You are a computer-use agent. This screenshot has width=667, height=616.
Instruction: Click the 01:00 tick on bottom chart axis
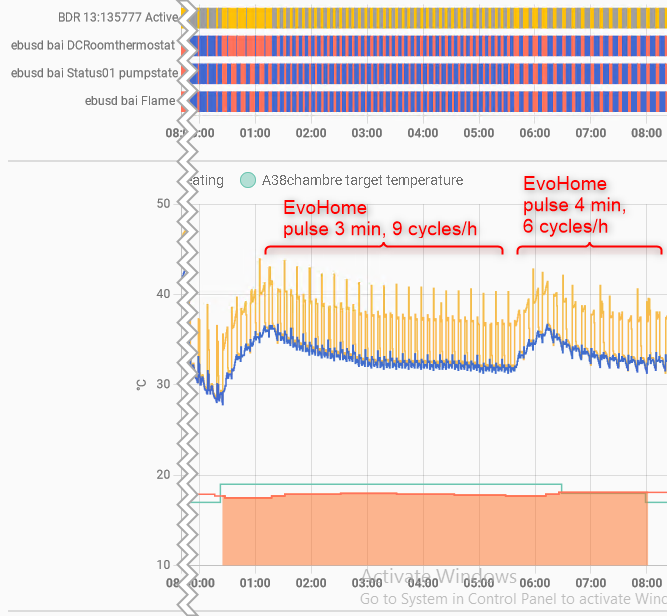click(255, 582)
